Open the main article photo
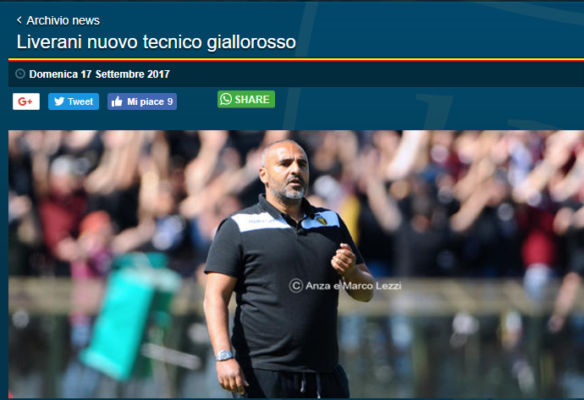The height and width of the screenshot is (400, 584). pyautogui.click(x=296, y=264)
